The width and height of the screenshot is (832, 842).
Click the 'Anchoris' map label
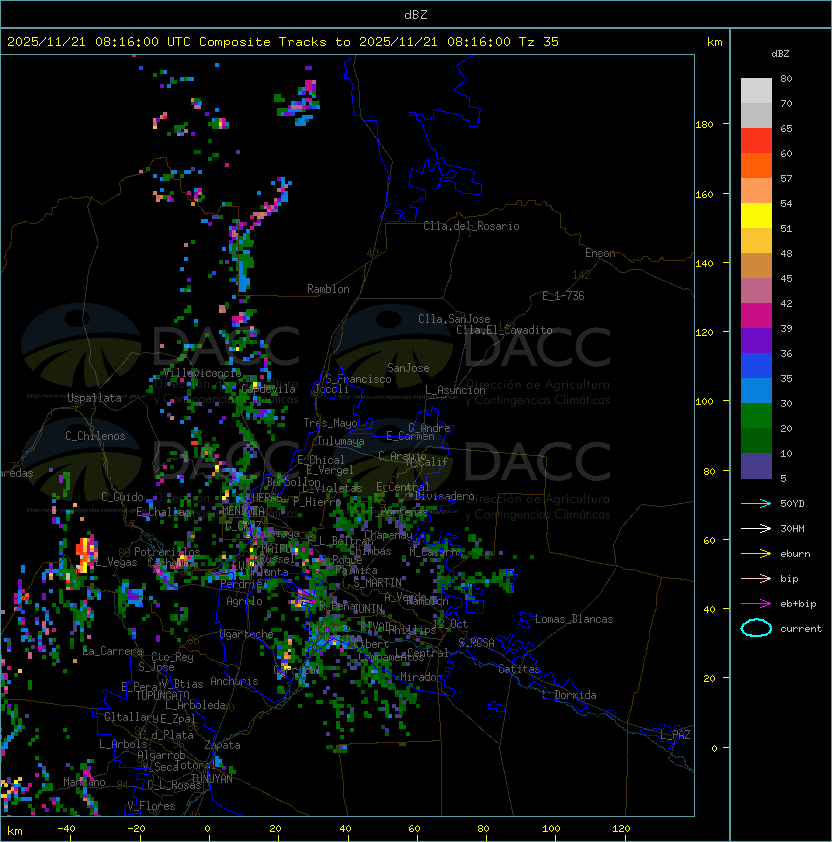click(x=234, y=681)
